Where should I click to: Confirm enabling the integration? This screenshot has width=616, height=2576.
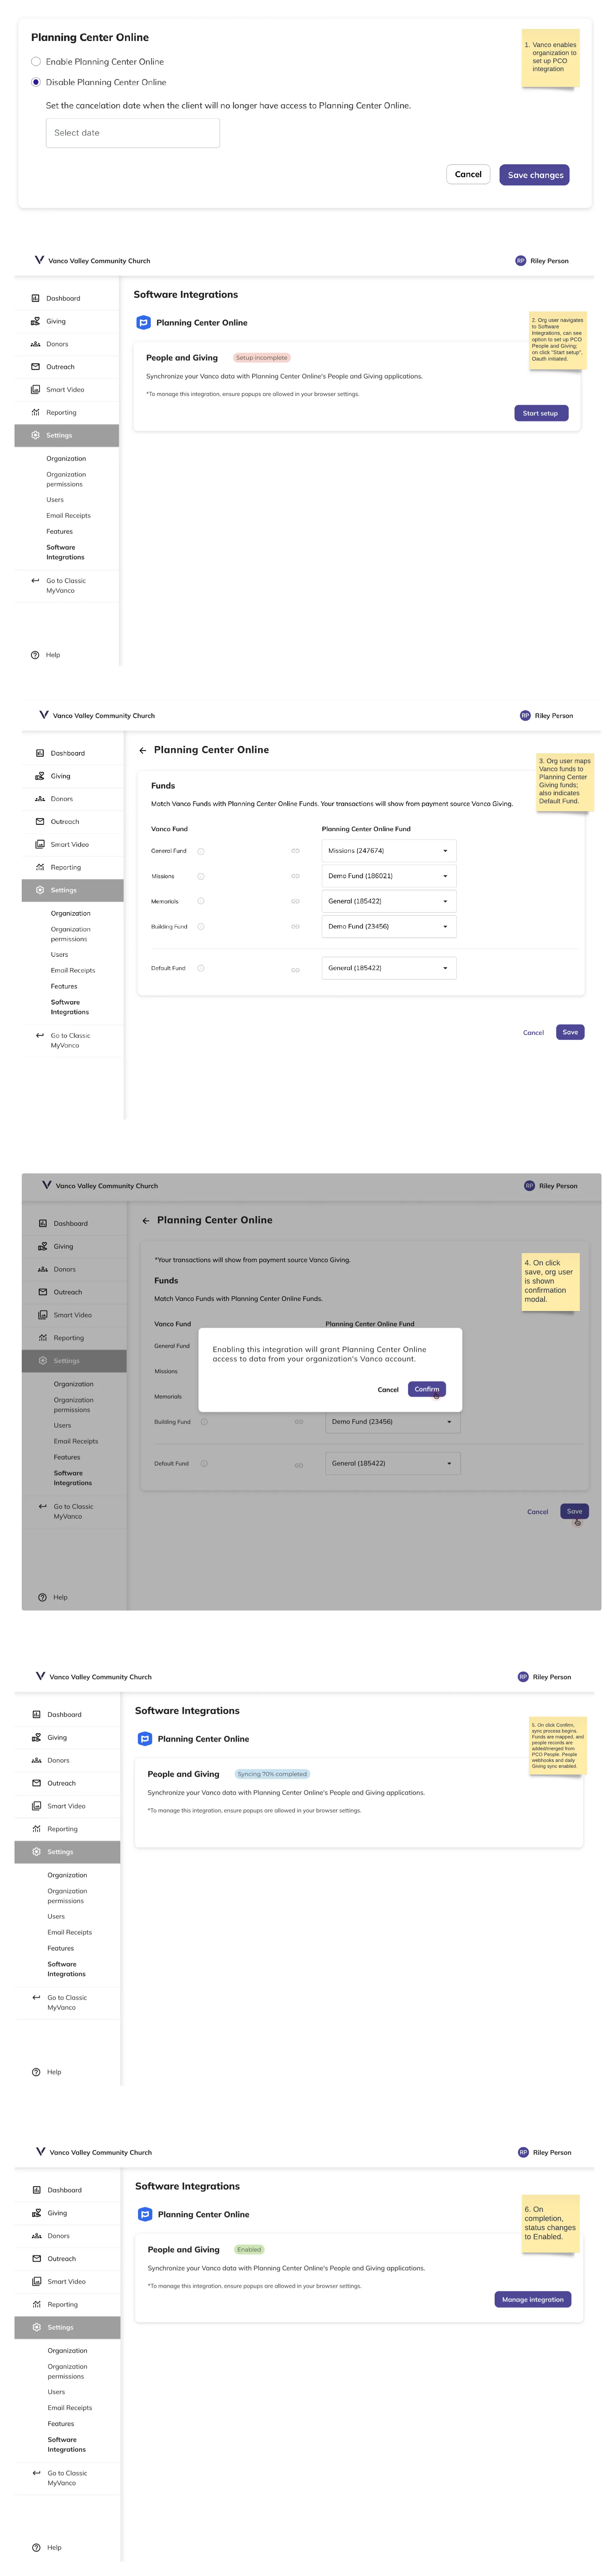click(x=427, y=1389)
